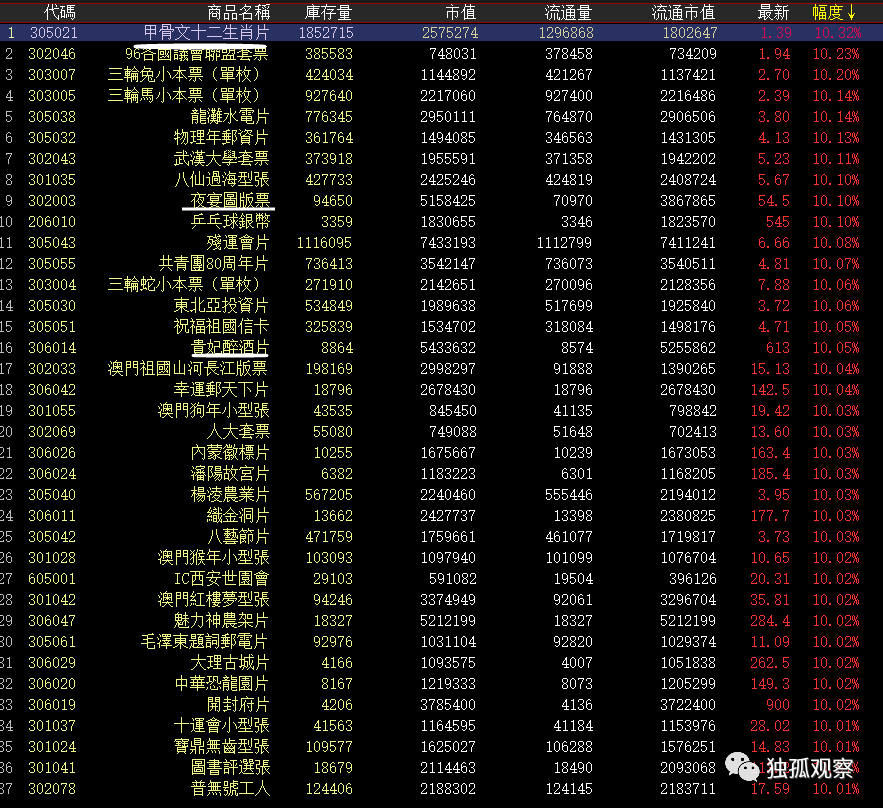
Task: Select row 開封府片
Action: pos(442,704)
